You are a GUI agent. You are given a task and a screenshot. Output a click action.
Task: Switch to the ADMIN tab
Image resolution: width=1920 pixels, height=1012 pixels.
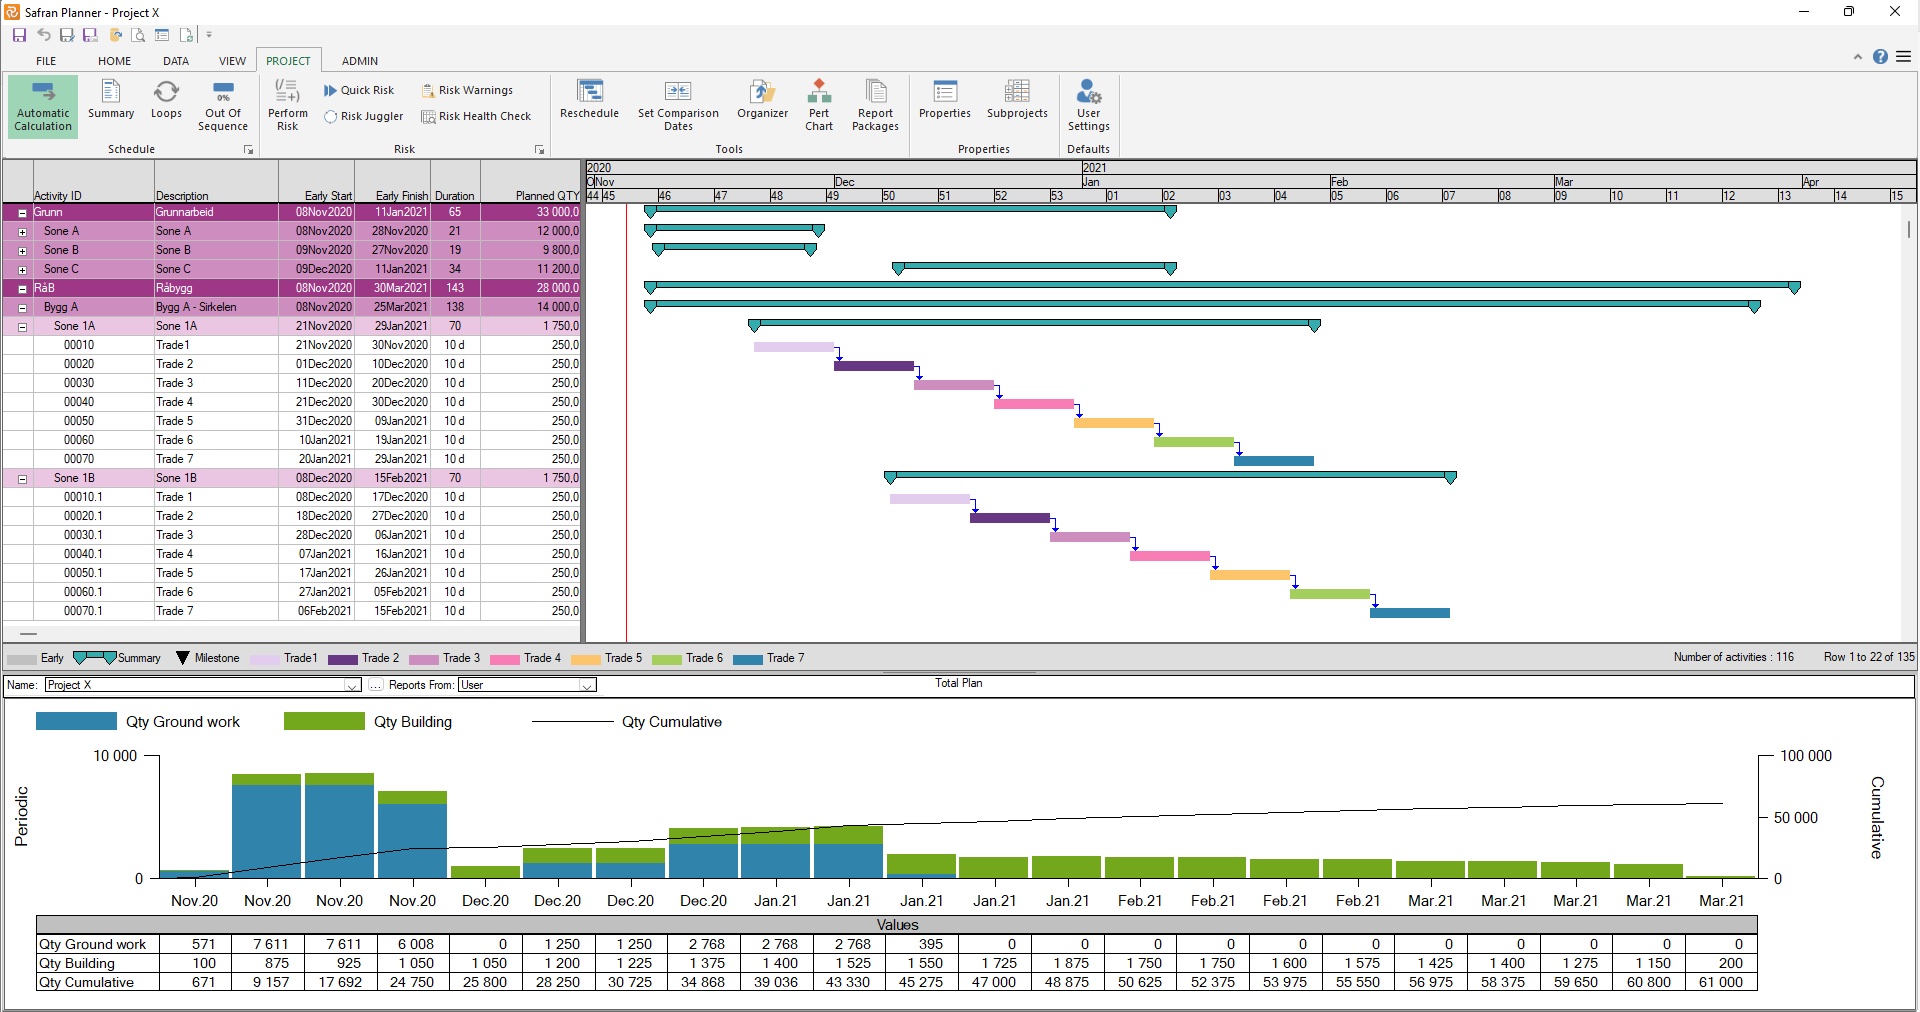tap(360, 61)
